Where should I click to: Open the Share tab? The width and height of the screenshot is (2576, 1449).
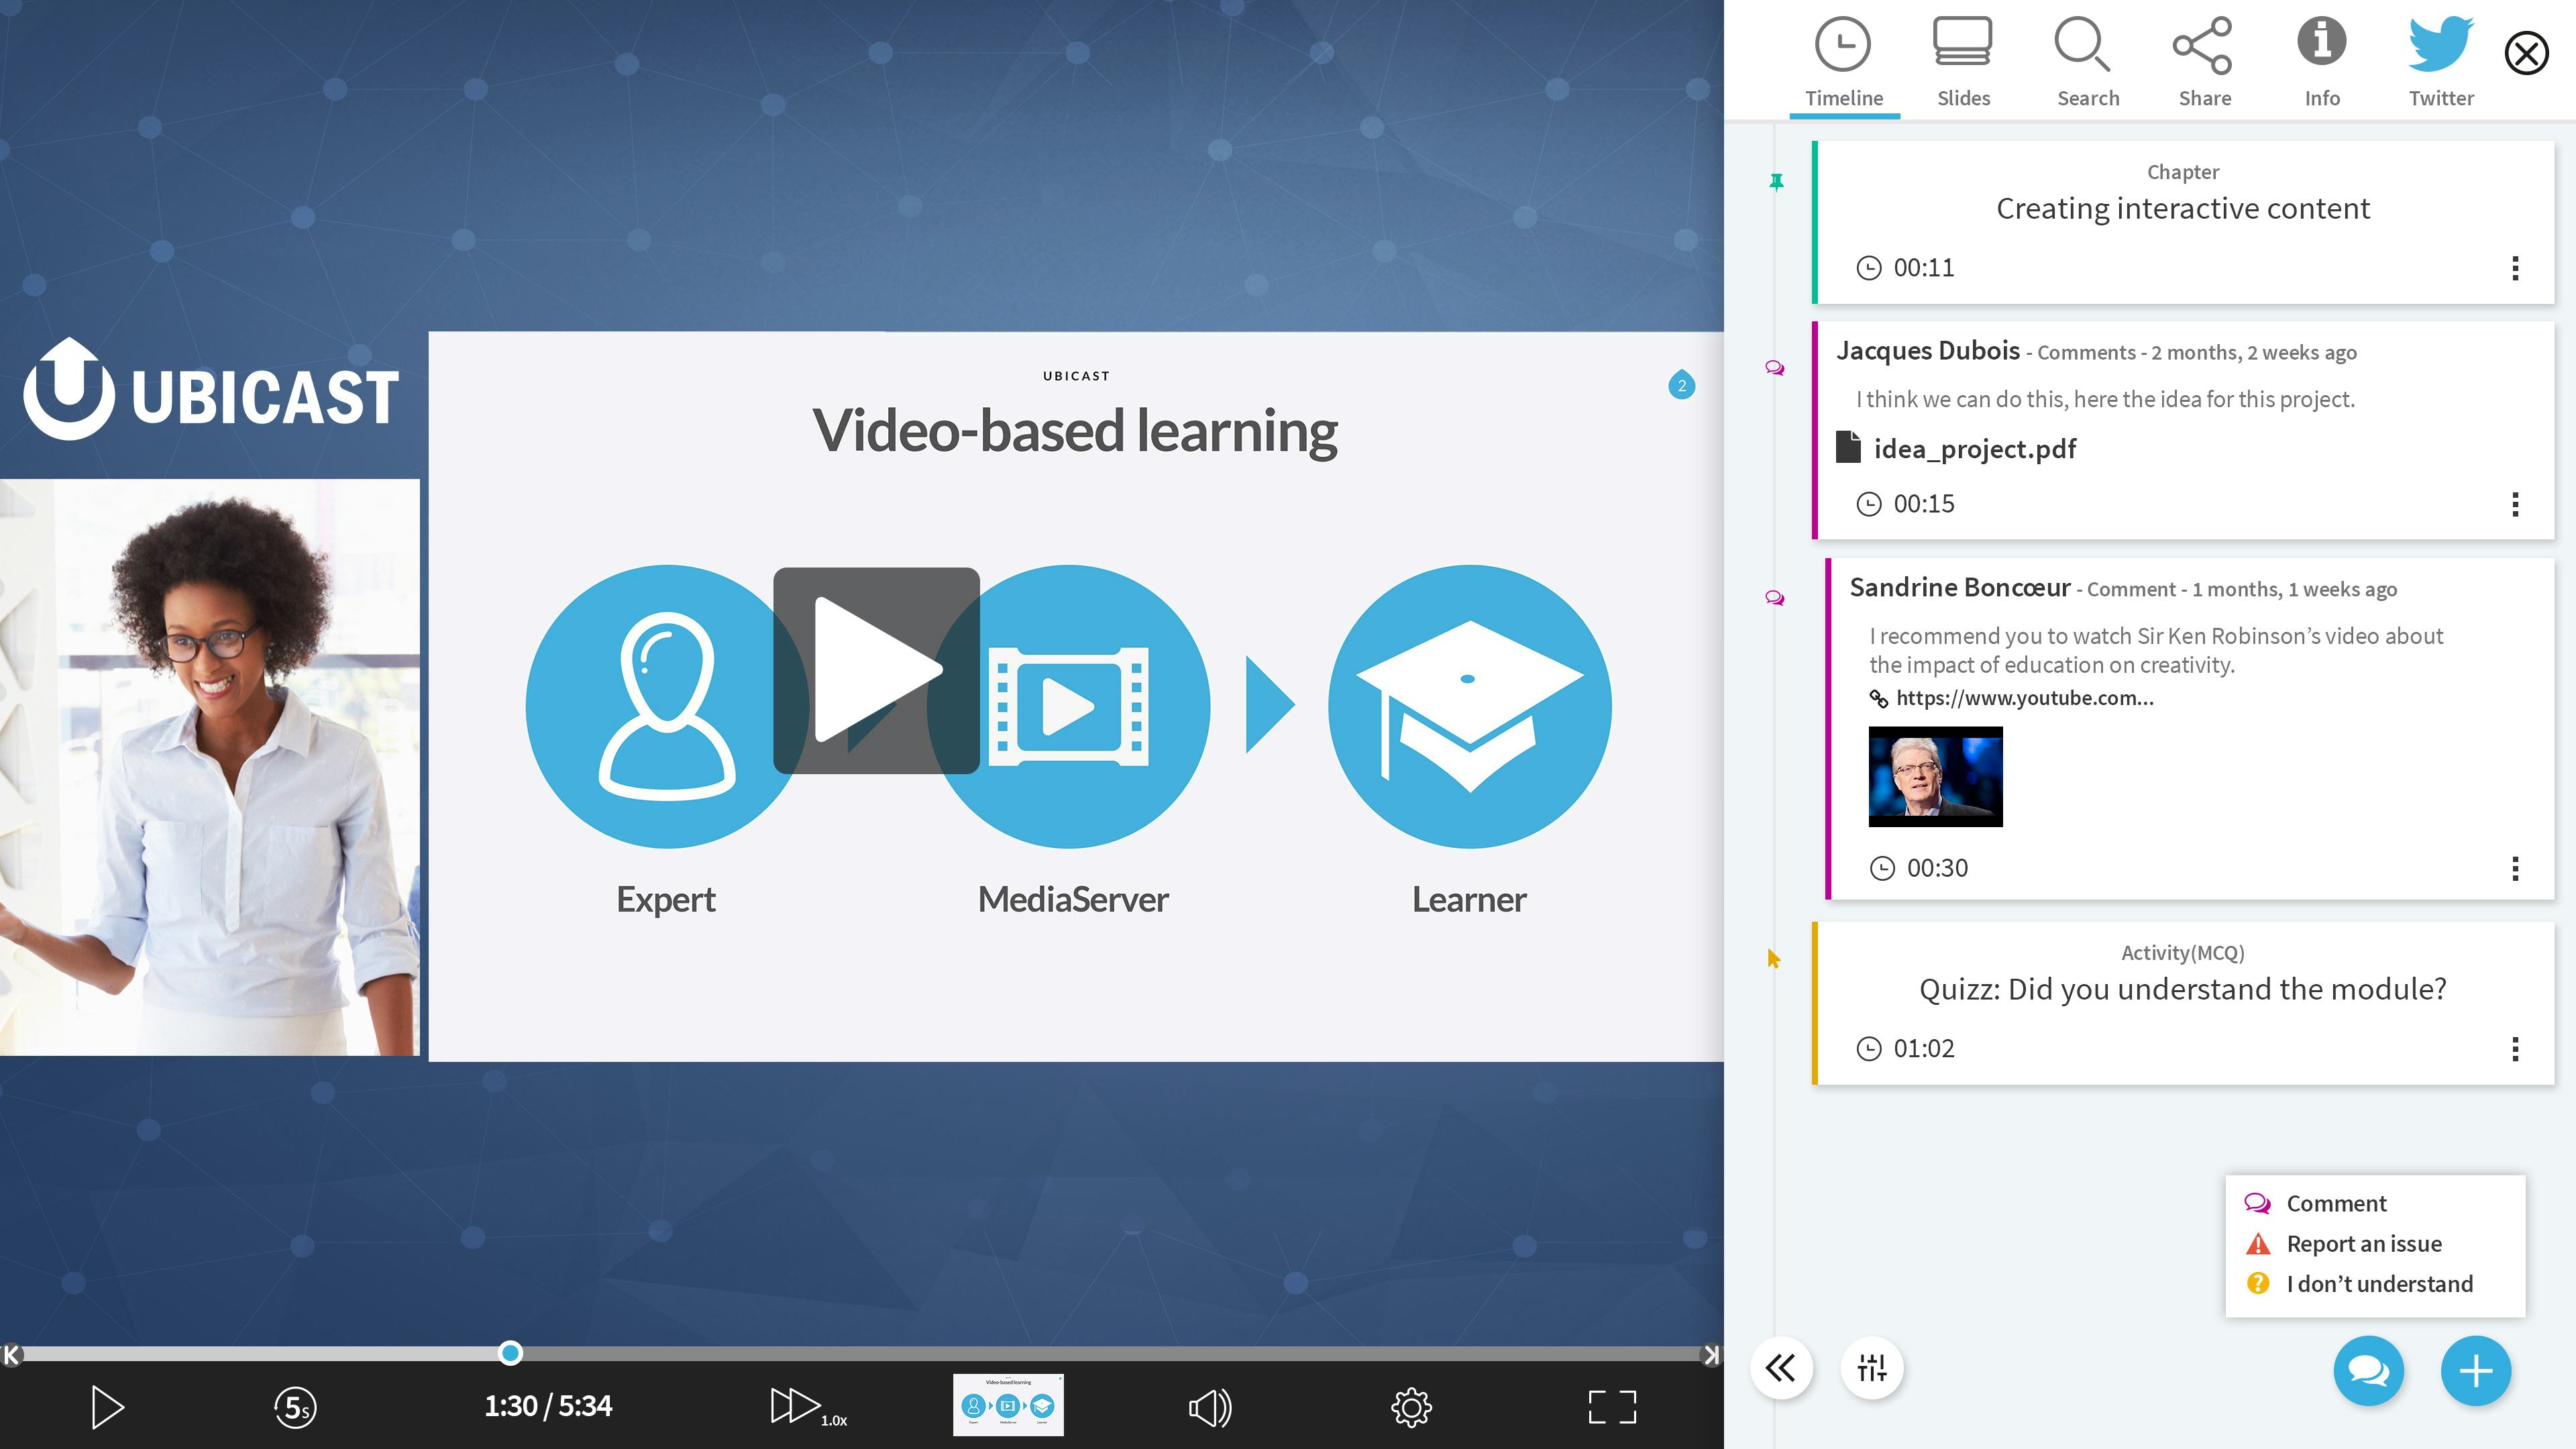click(2204, 62)
